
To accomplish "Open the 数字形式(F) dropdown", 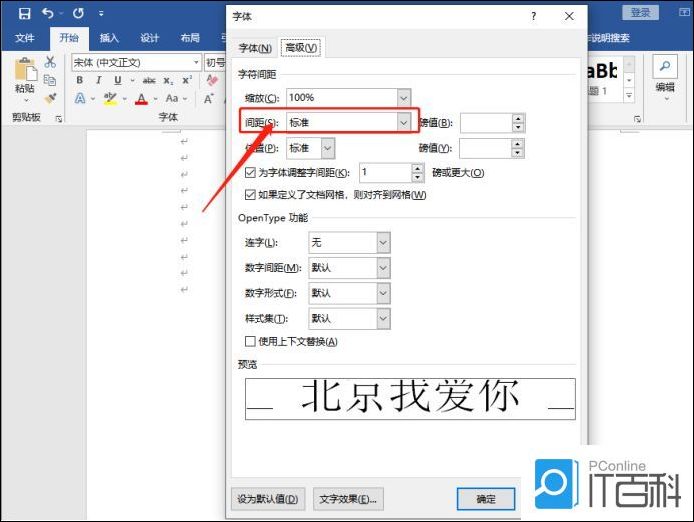I will [383, 293].
